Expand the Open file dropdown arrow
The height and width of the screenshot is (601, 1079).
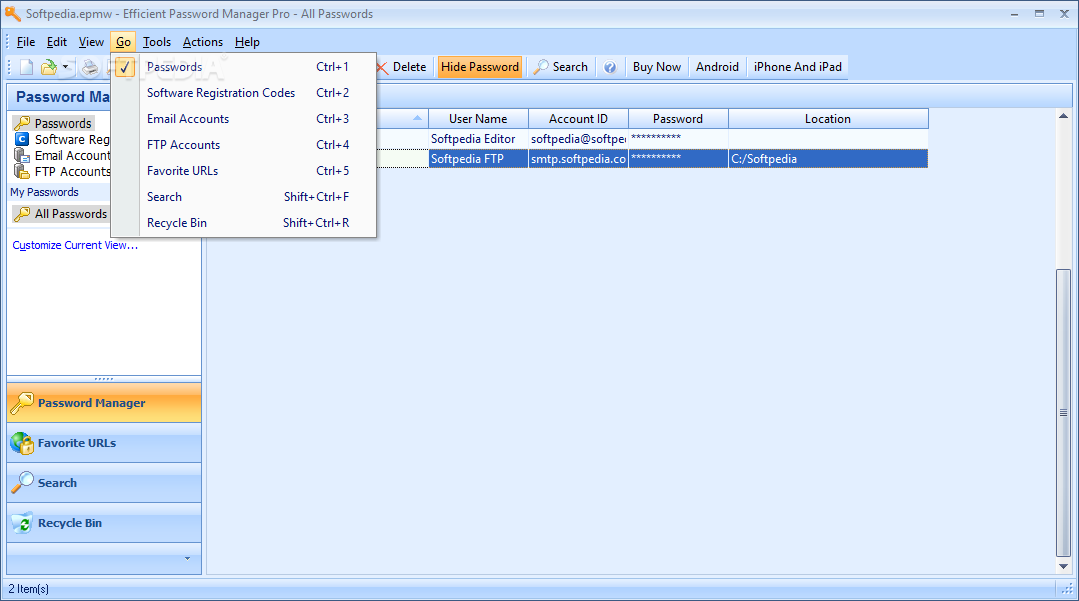pyautogui.click(x=66, y=67)
